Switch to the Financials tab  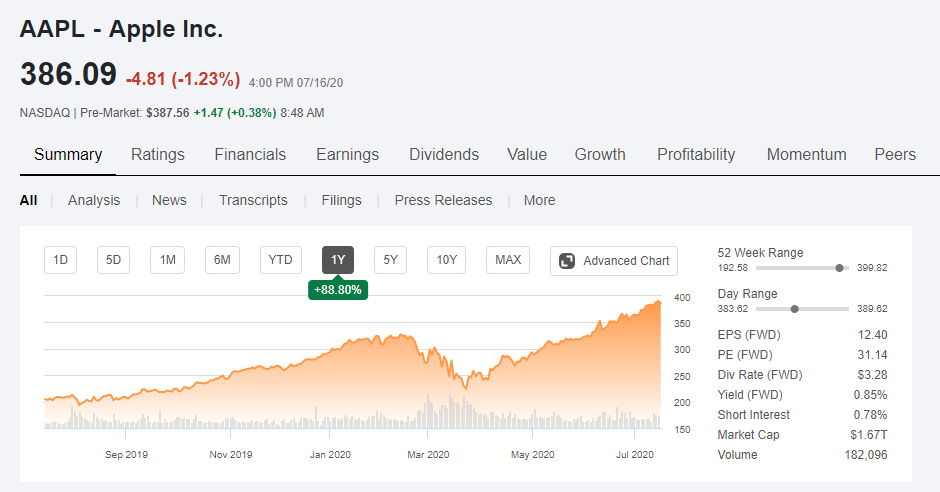coord(250,154)
